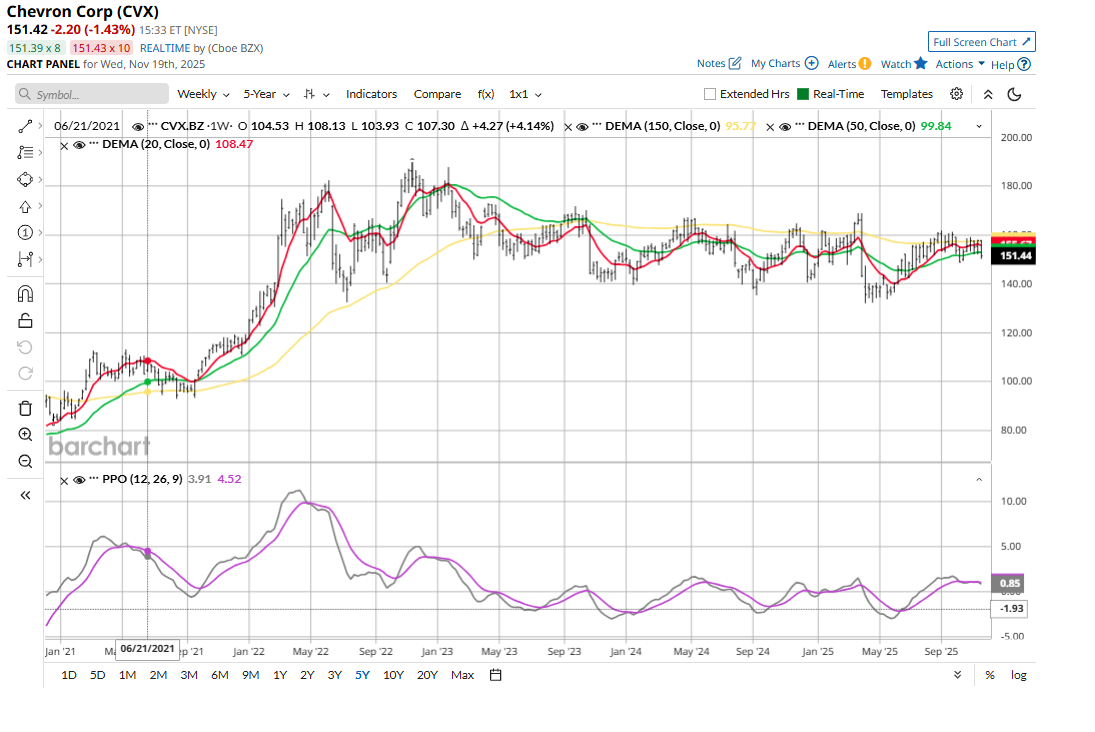Zoom in using the magnifier plus icon

pyautogui.click(x=25, y=435)
